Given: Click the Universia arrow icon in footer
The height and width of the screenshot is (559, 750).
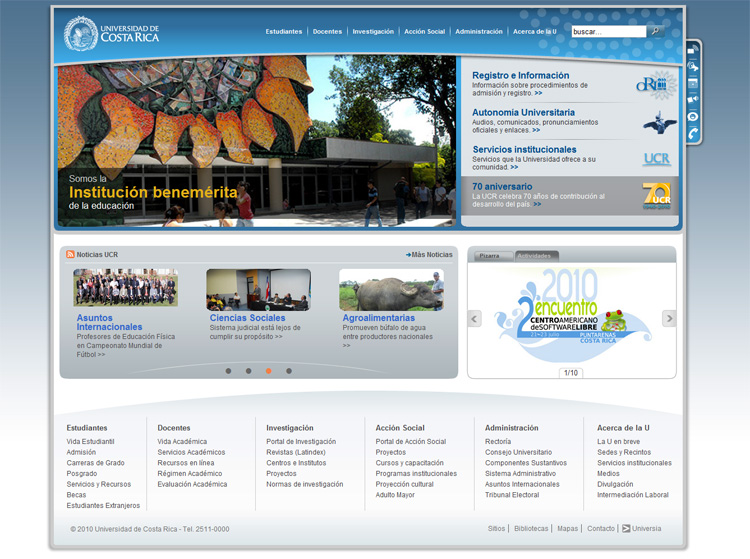Looking at the screenshot, I should pyautogui.click(x=626, y=528).
